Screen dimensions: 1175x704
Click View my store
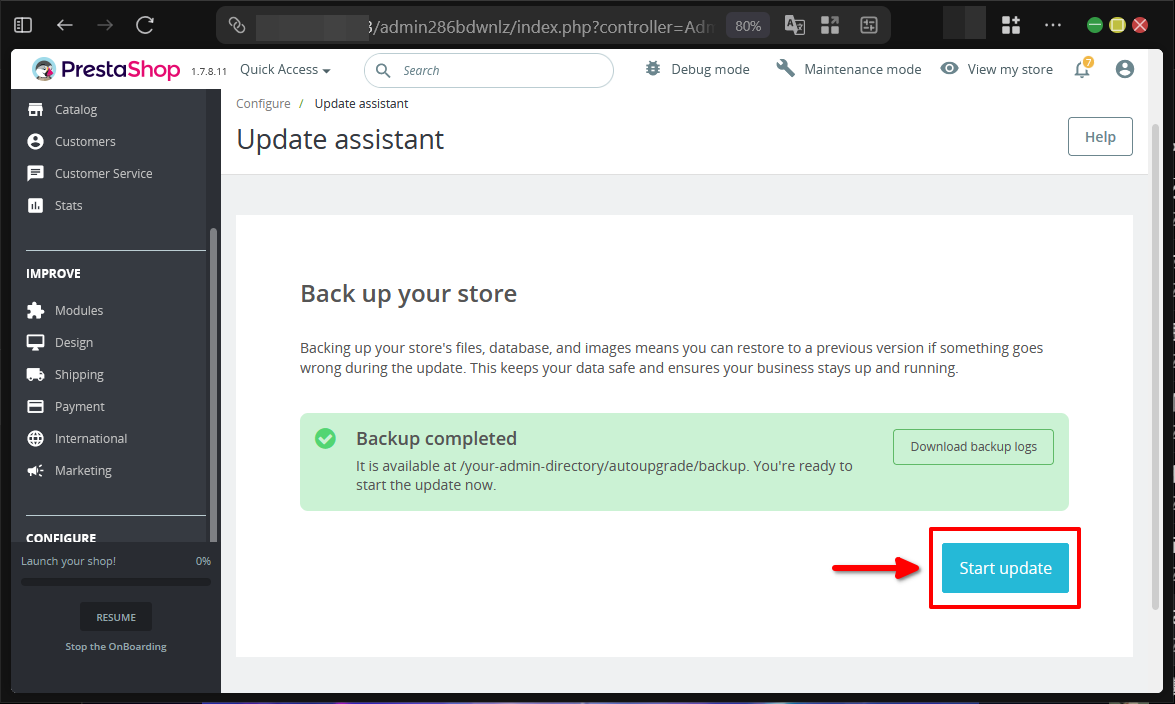(x=996, y=69)
